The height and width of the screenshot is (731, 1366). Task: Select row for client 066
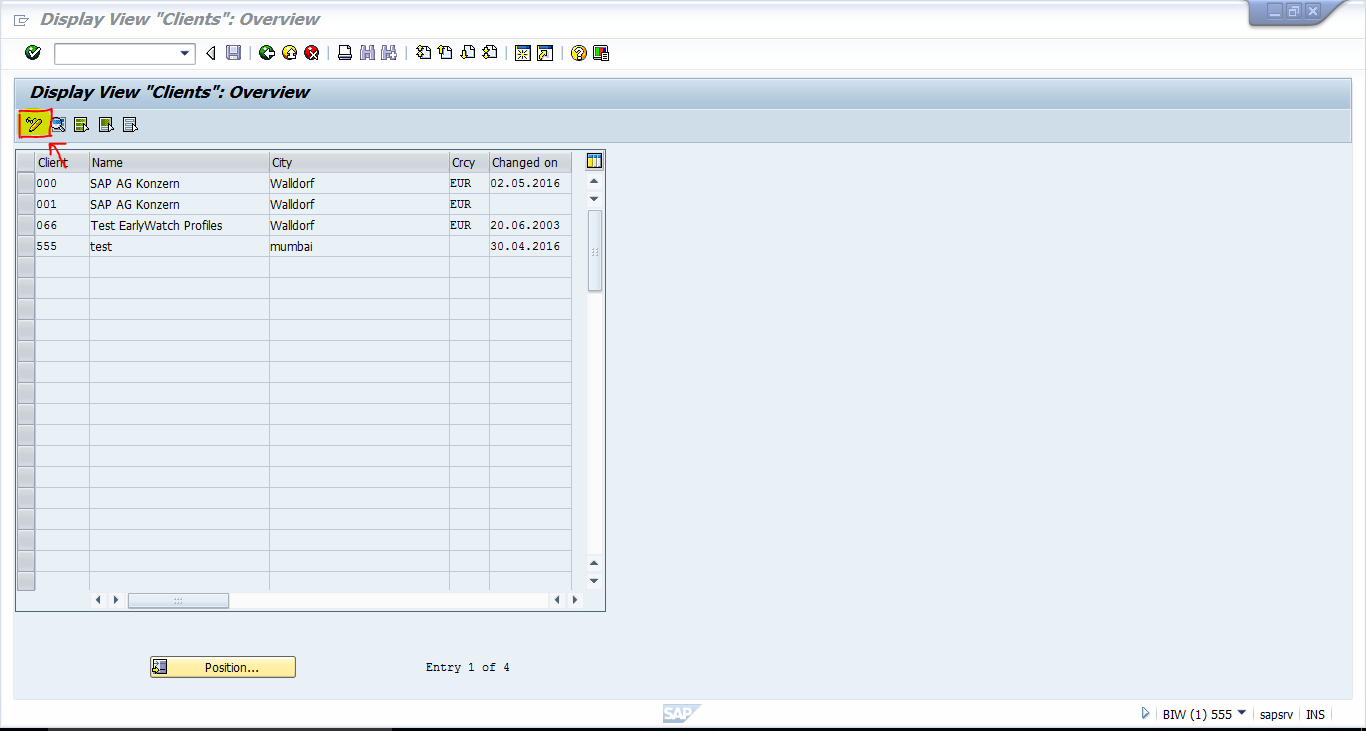[x=26, y=226]
